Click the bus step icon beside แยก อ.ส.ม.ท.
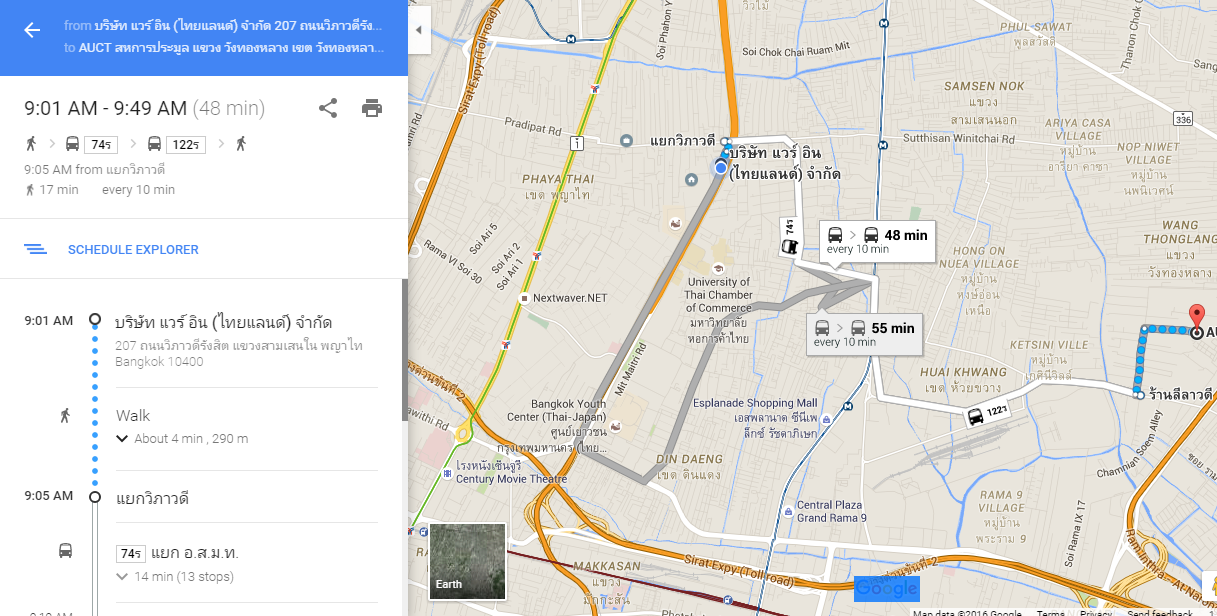The height and width of the screenshot is (616, 1217). click(65, 550)
